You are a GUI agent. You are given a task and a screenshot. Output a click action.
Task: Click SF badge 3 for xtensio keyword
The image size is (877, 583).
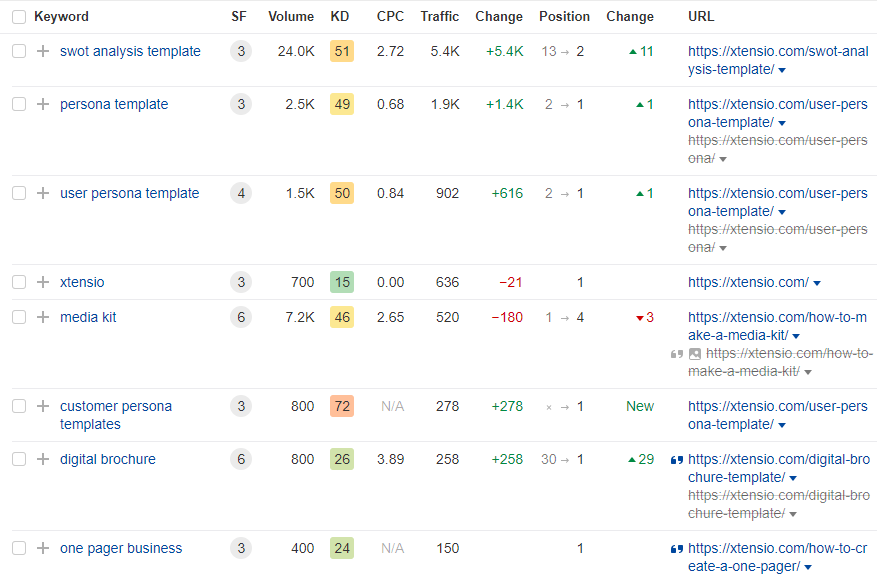point(241,283)
